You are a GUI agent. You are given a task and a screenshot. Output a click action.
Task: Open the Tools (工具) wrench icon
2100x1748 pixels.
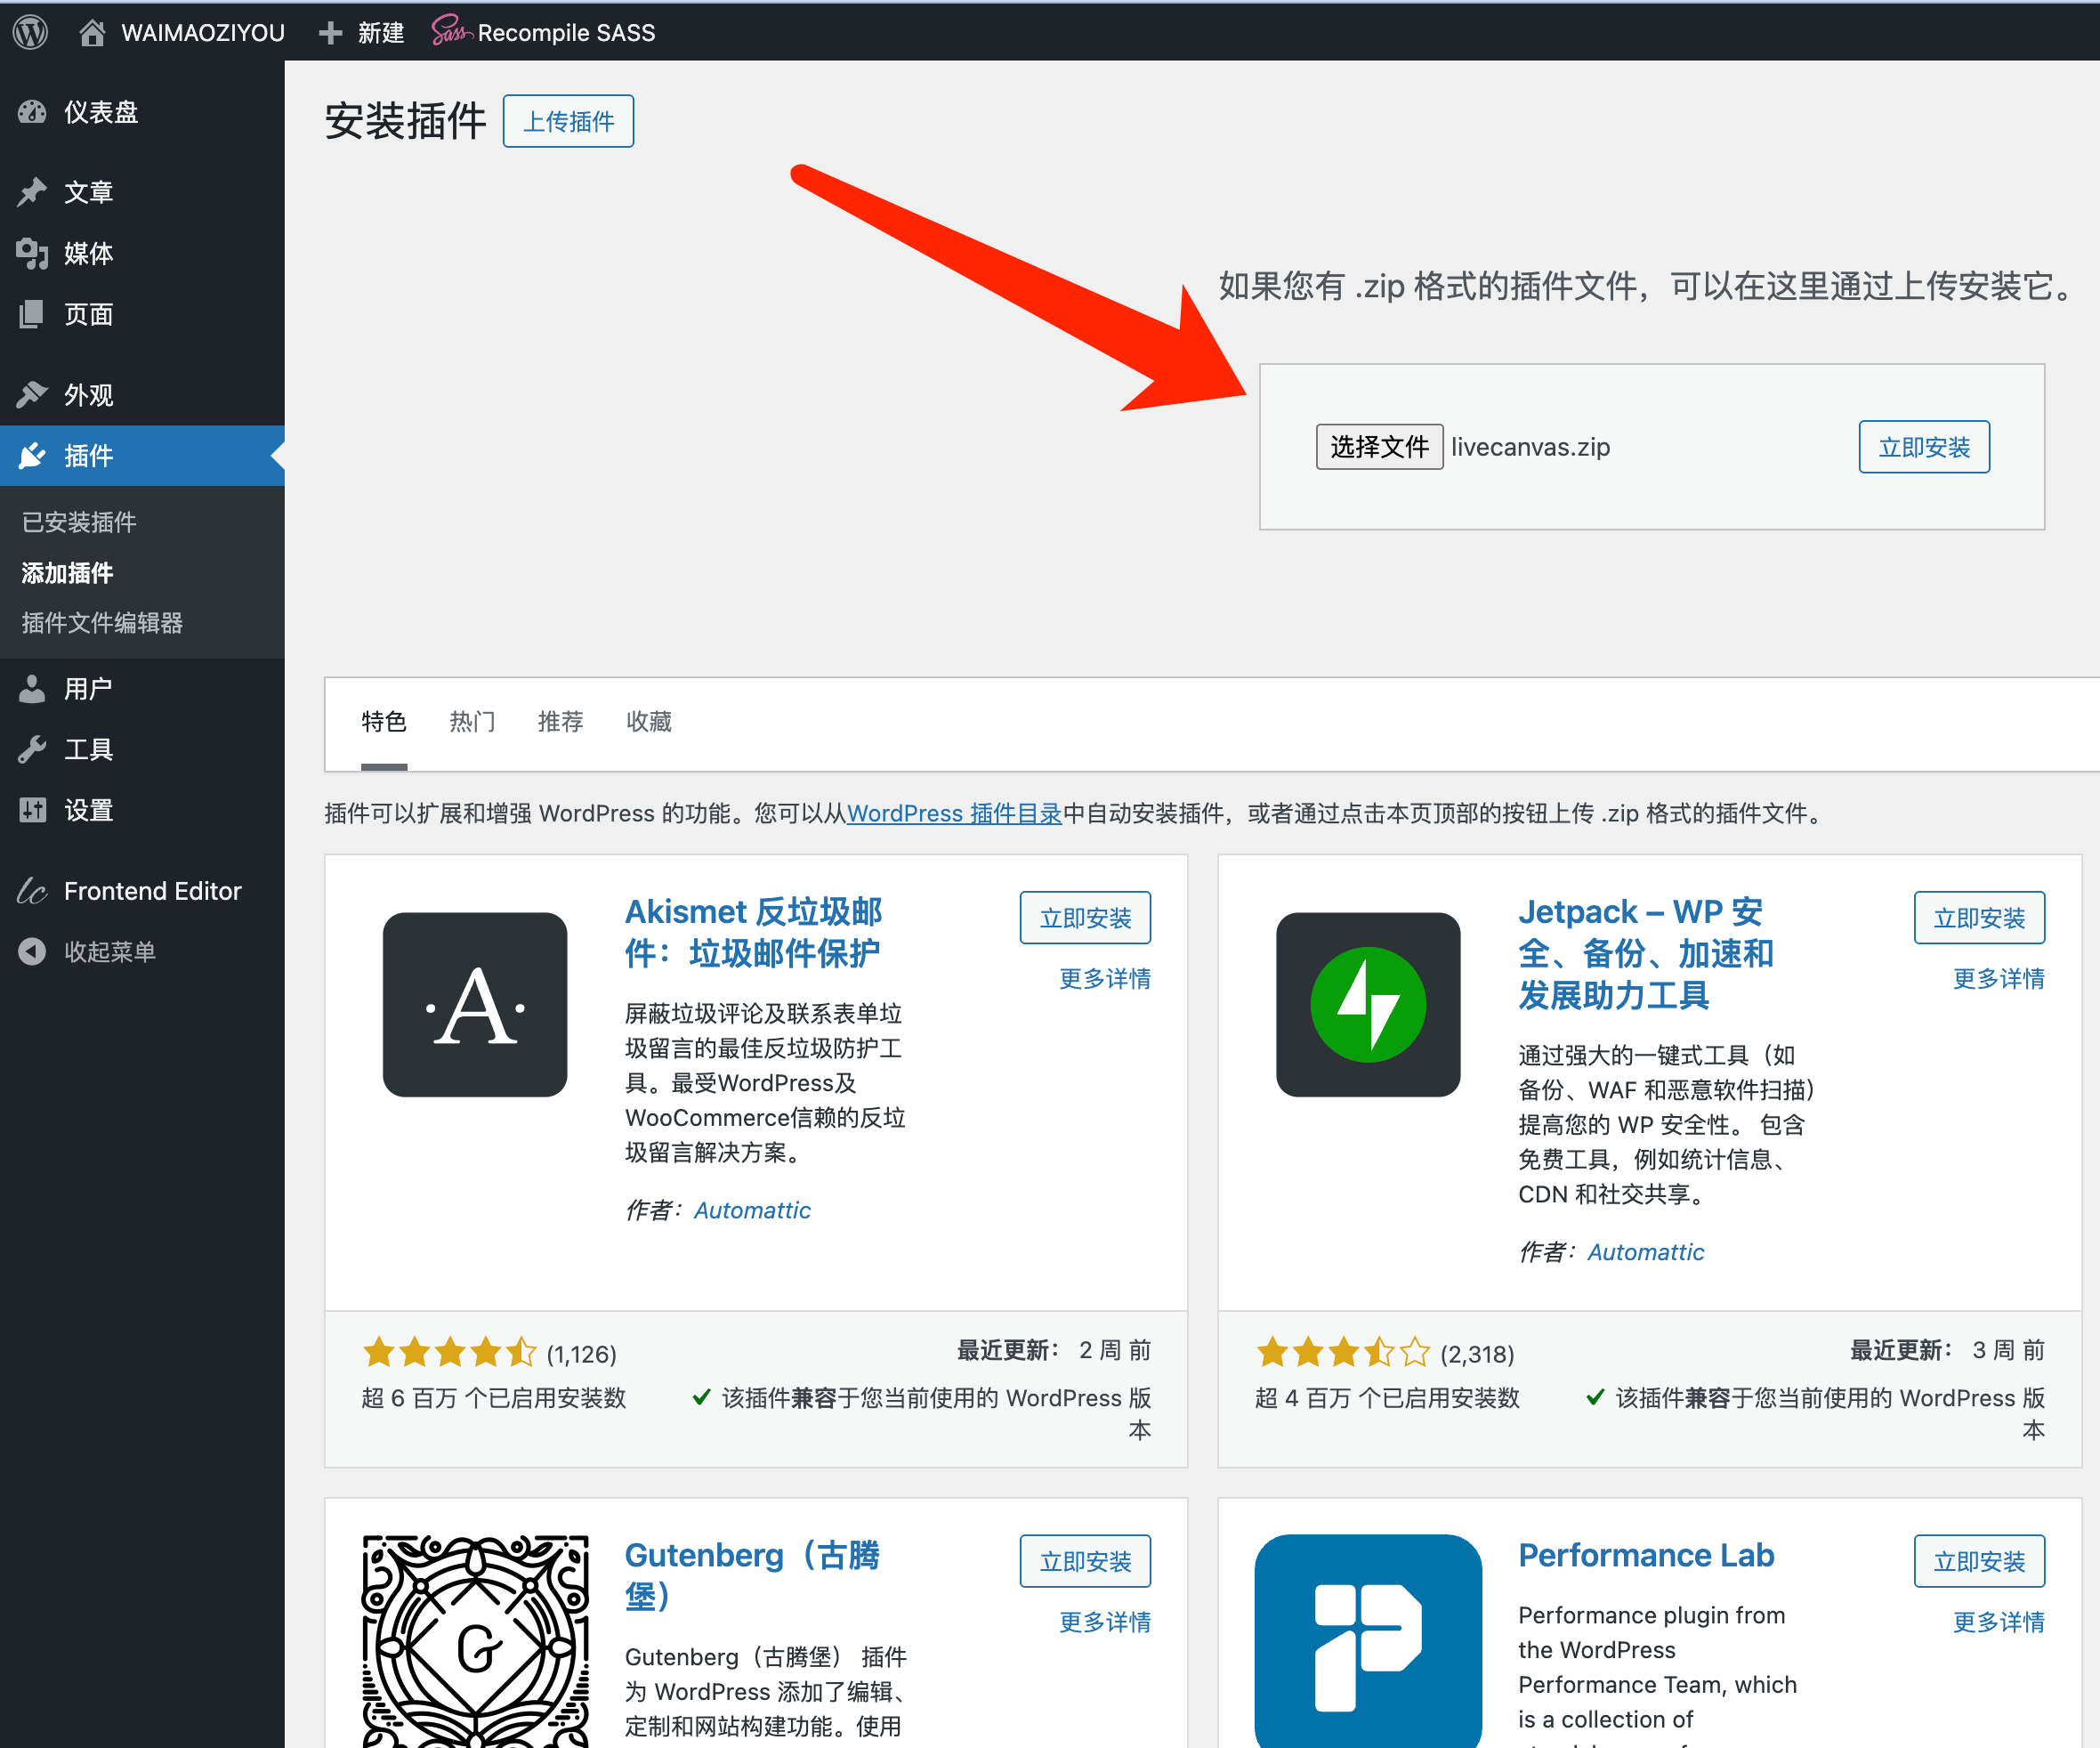coord(32,750)
